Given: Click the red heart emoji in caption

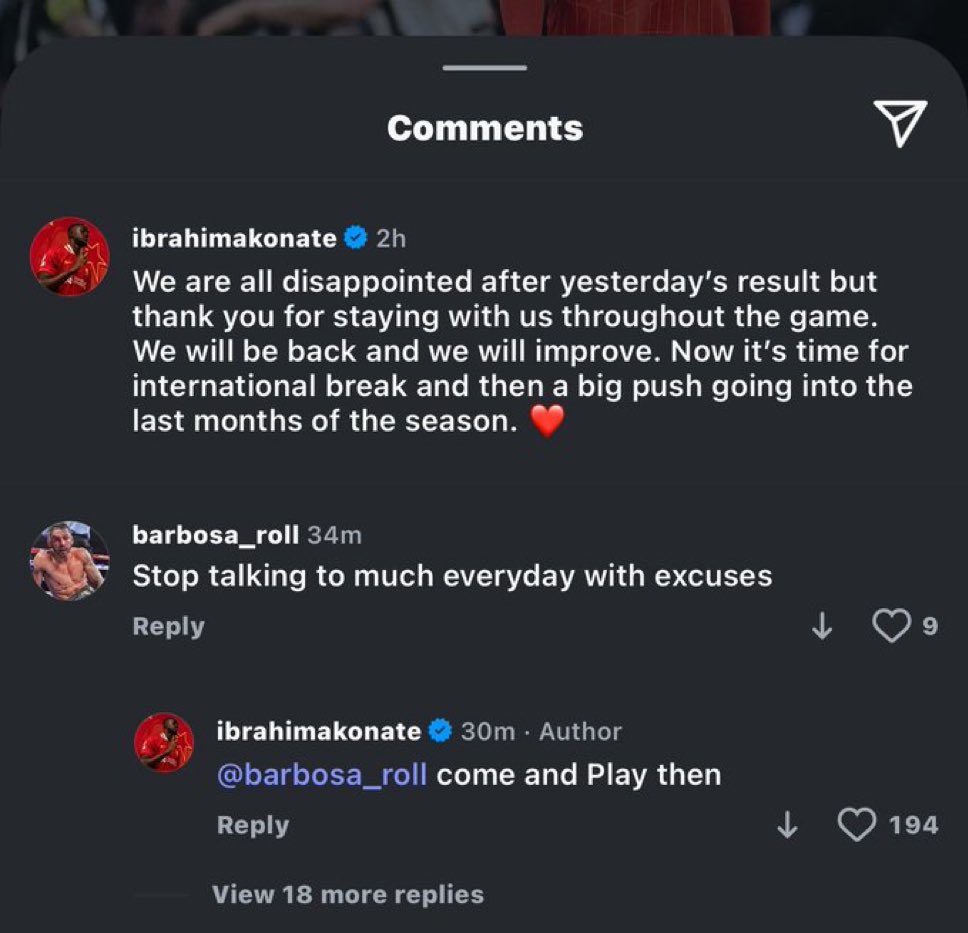Looking at the screenshot, I should point(548,420).
